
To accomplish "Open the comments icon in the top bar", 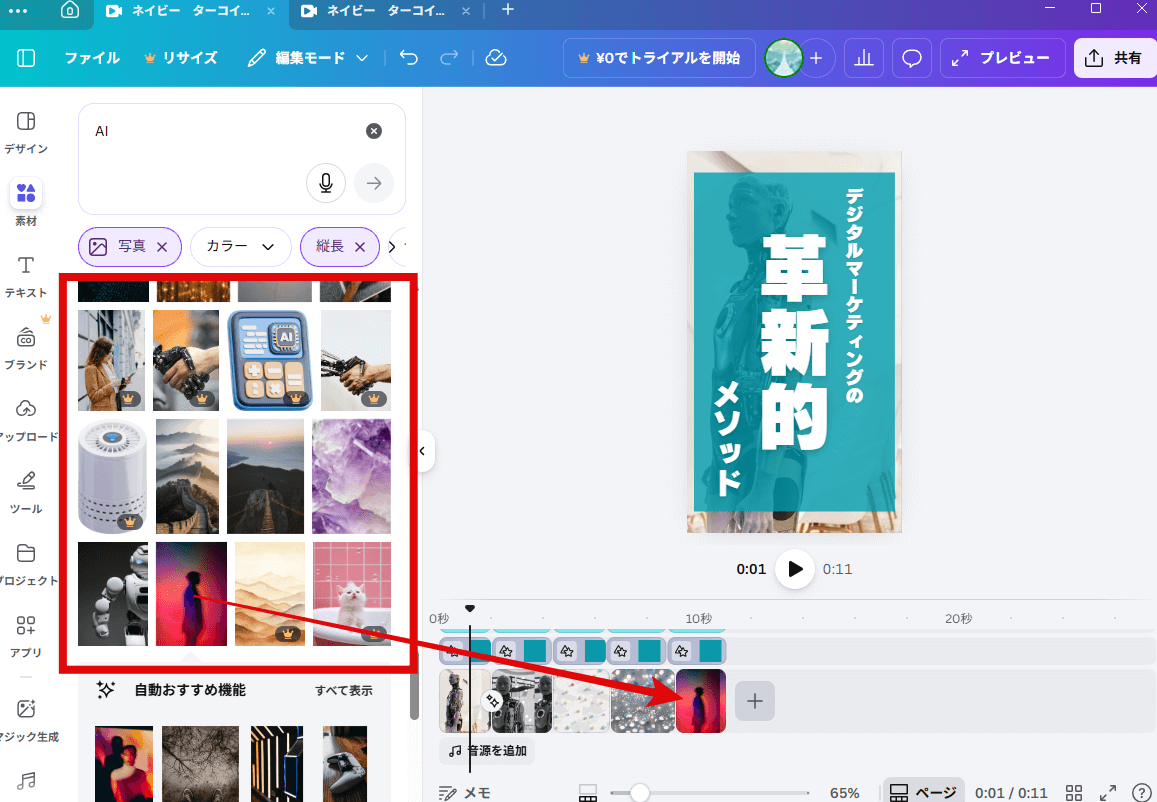I will 911,58.
